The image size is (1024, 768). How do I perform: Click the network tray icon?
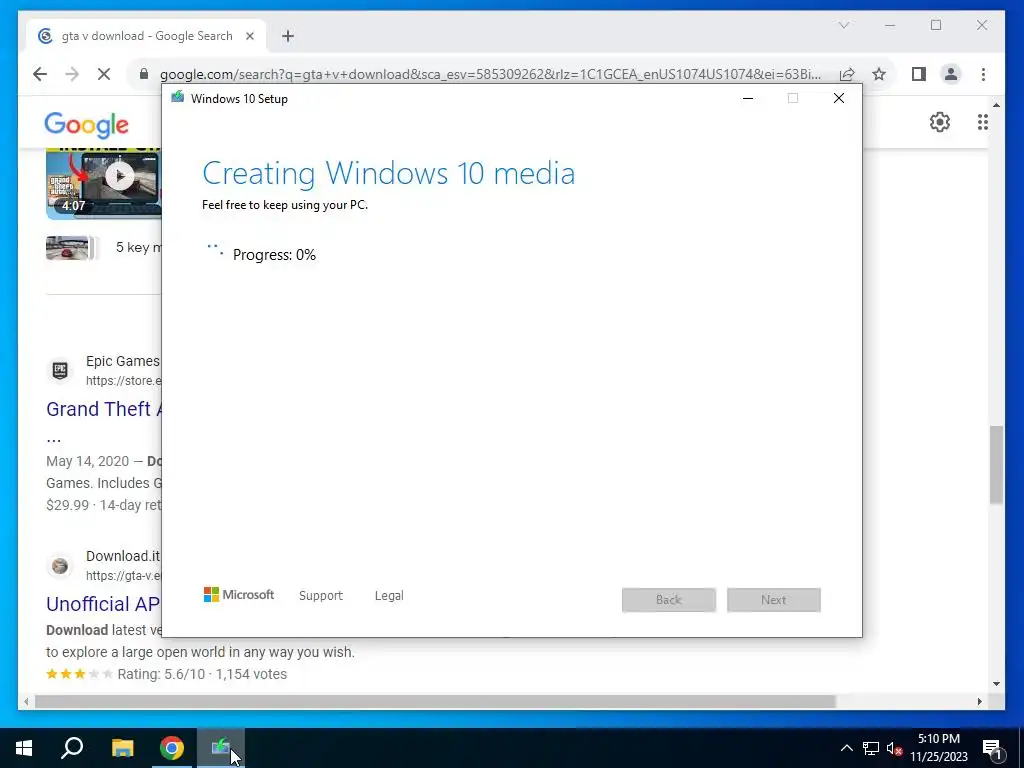coord(871,748)
